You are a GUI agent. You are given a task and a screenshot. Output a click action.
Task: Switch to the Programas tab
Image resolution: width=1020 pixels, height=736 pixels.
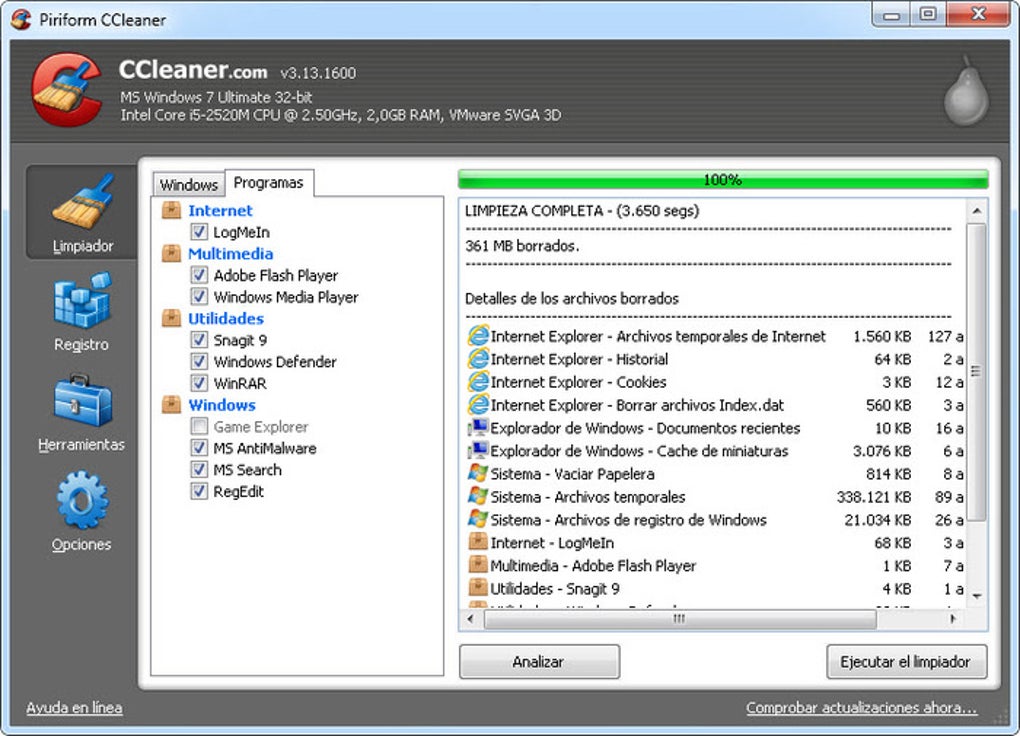[269, 183]
